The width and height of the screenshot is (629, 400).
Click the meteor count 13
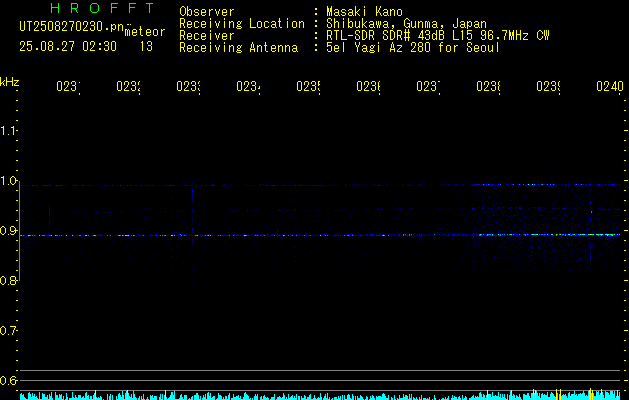point(146,47)
